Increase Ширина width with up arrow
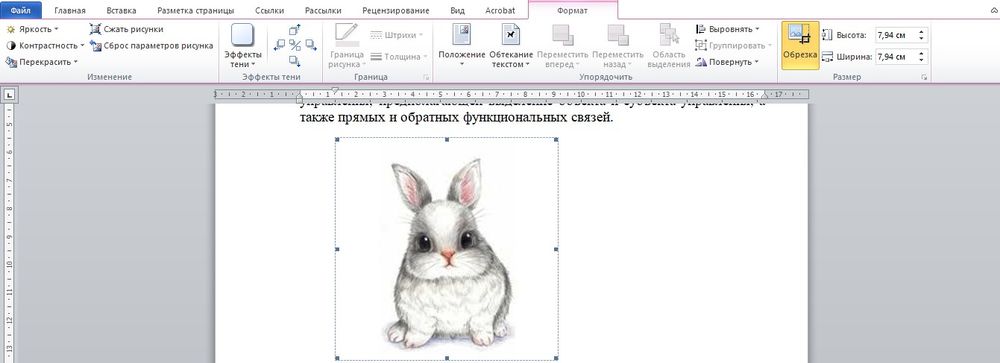The height and width of the screenshot is (363, 1000). coord(922,54)
